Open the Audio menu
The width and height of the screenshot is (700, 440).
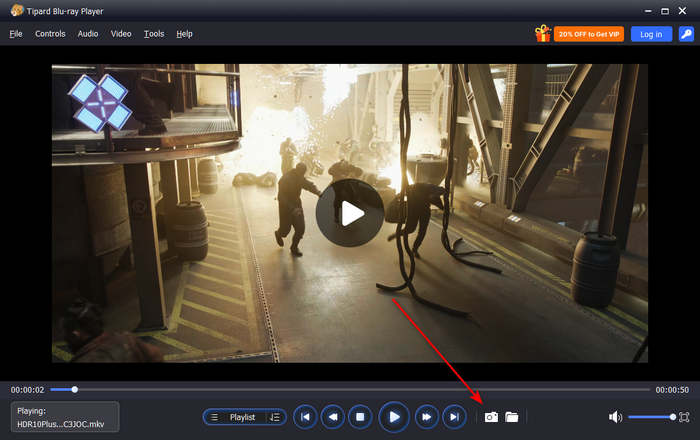88,34
